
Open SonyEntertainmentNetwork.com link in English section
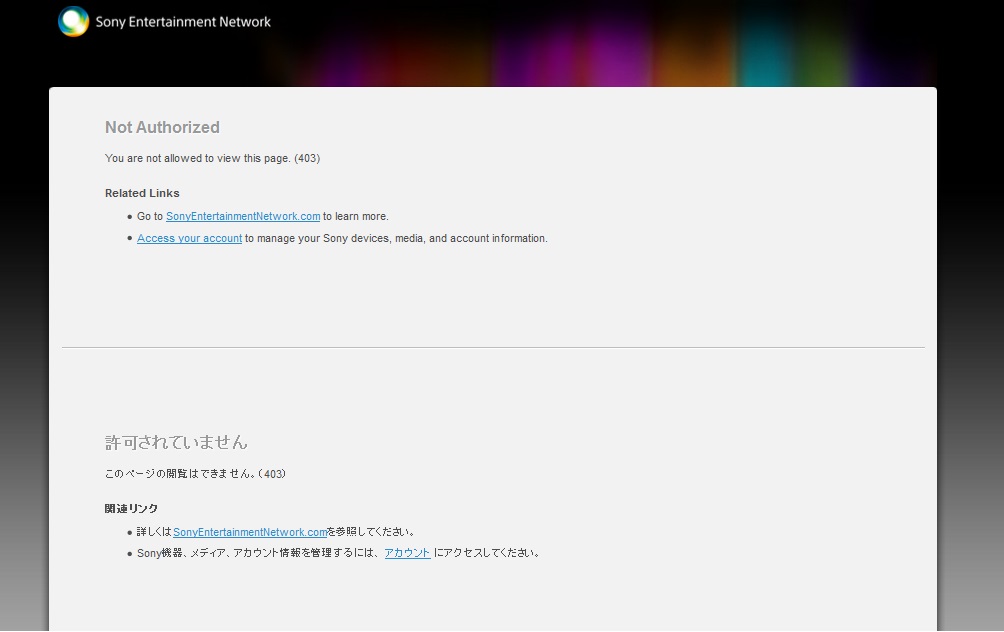243,216
